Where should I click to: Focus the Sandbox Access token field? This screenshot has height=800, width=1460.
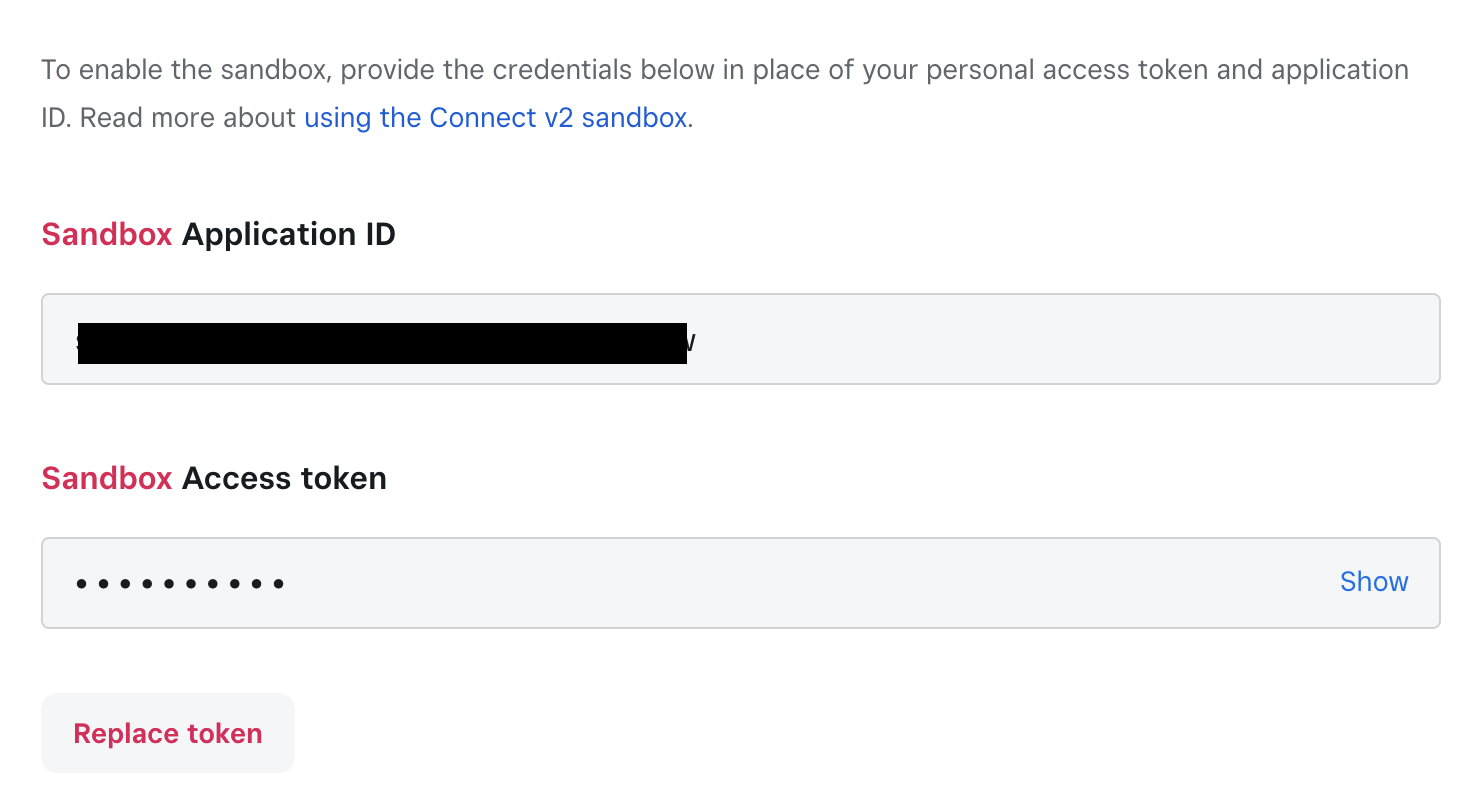click(x=740, y=583)
